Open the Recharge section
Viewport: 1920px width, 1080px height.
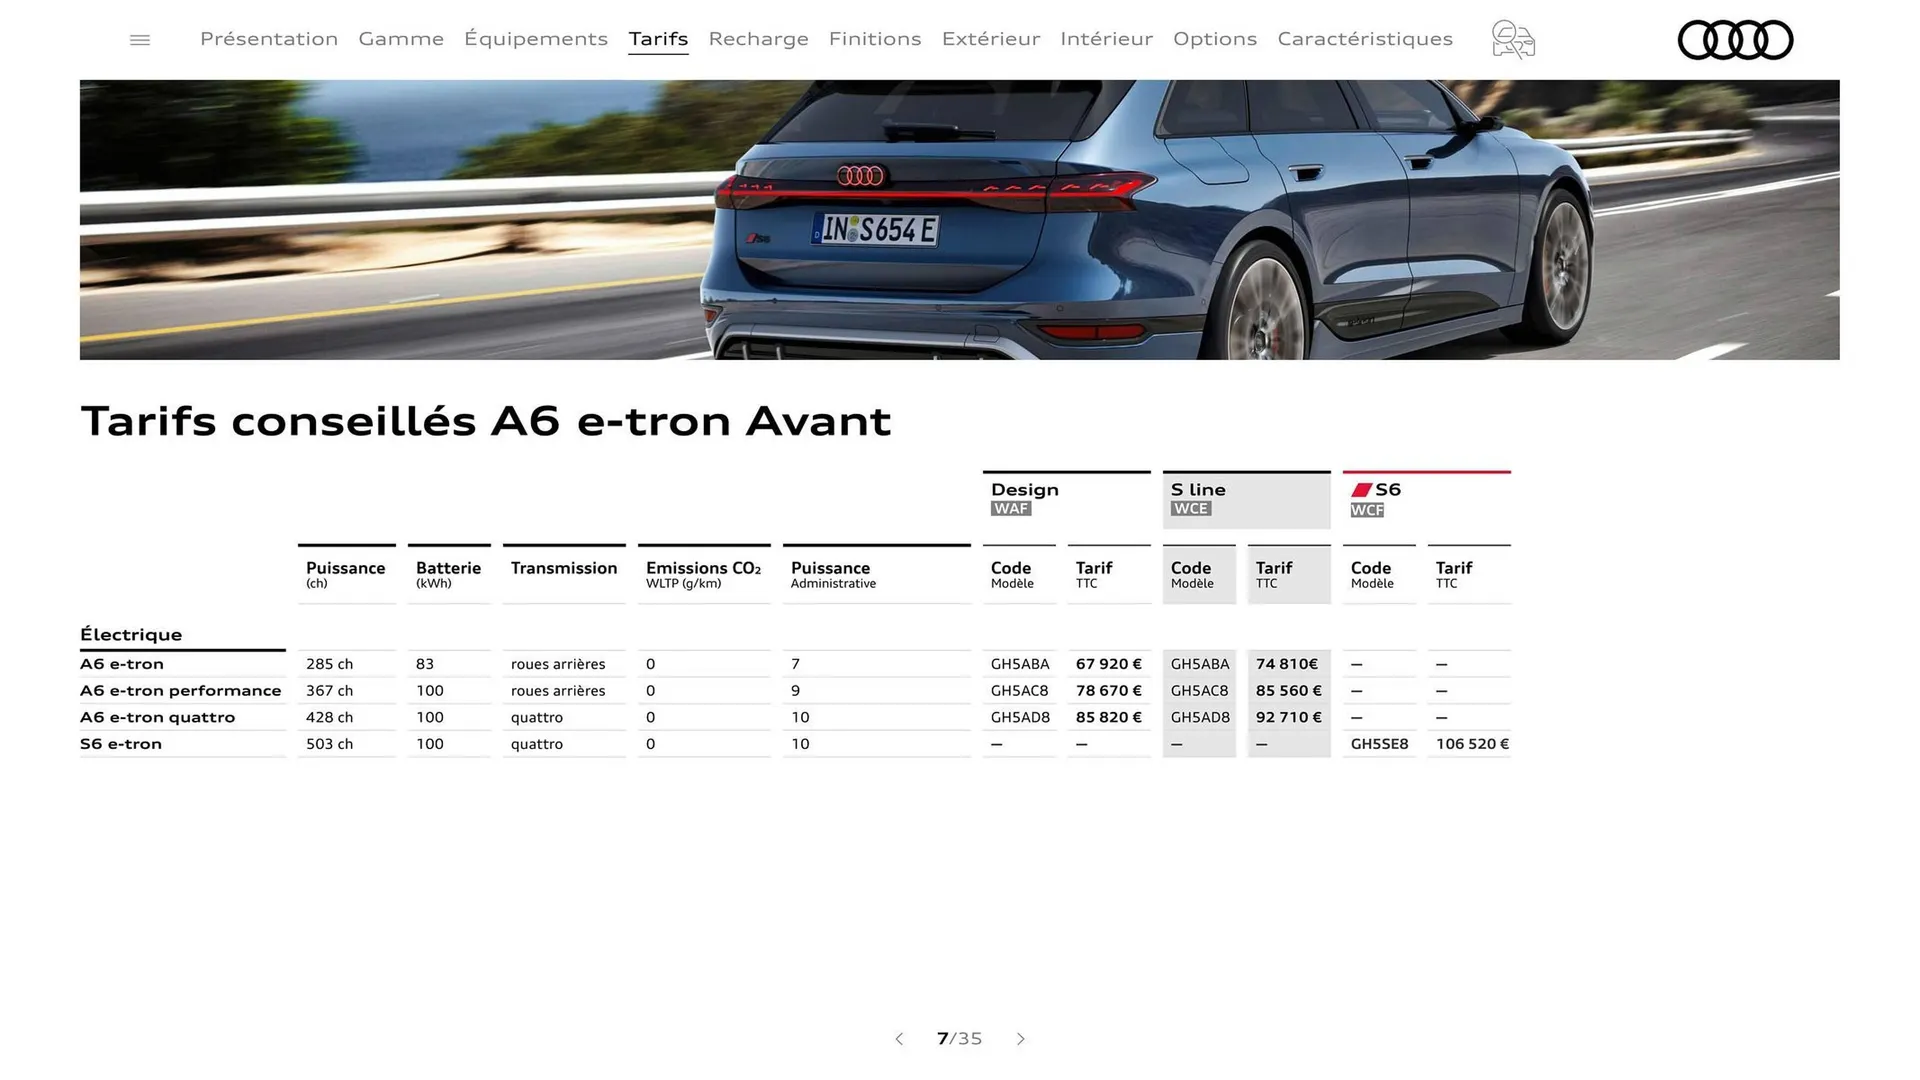tap(759, 39)
